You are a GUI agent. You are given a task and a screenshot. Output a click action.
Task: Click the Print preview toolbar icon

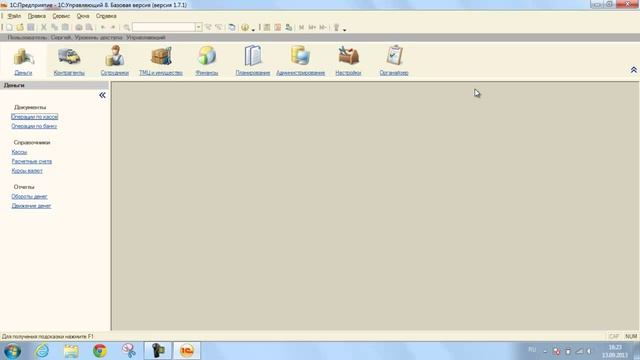click(89, 27)
